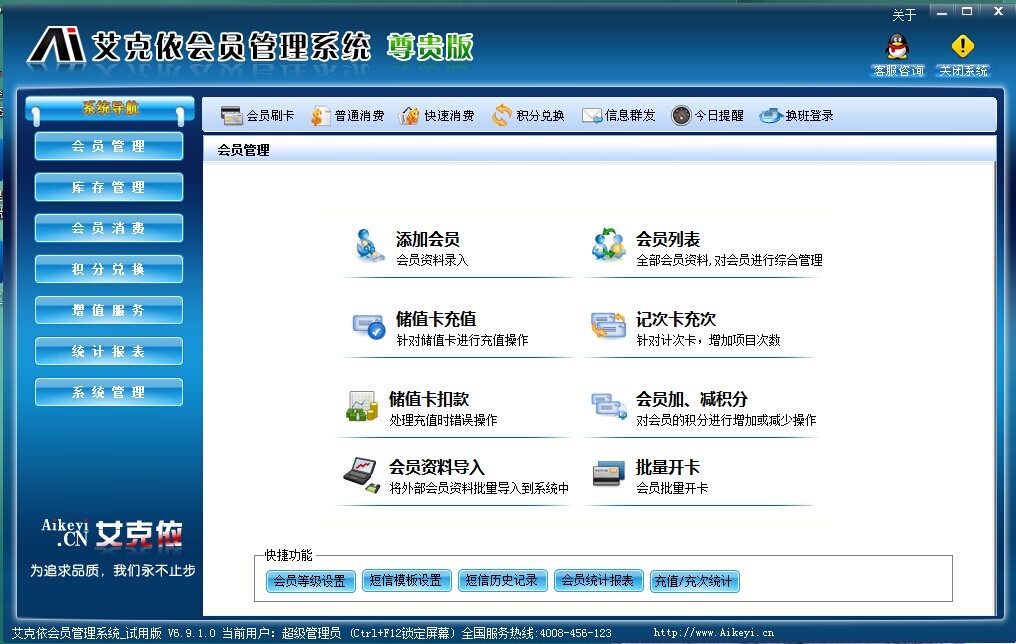Click the 会员加、减积分 title text
1016x644 pixels.
click(x=691, y=399)
